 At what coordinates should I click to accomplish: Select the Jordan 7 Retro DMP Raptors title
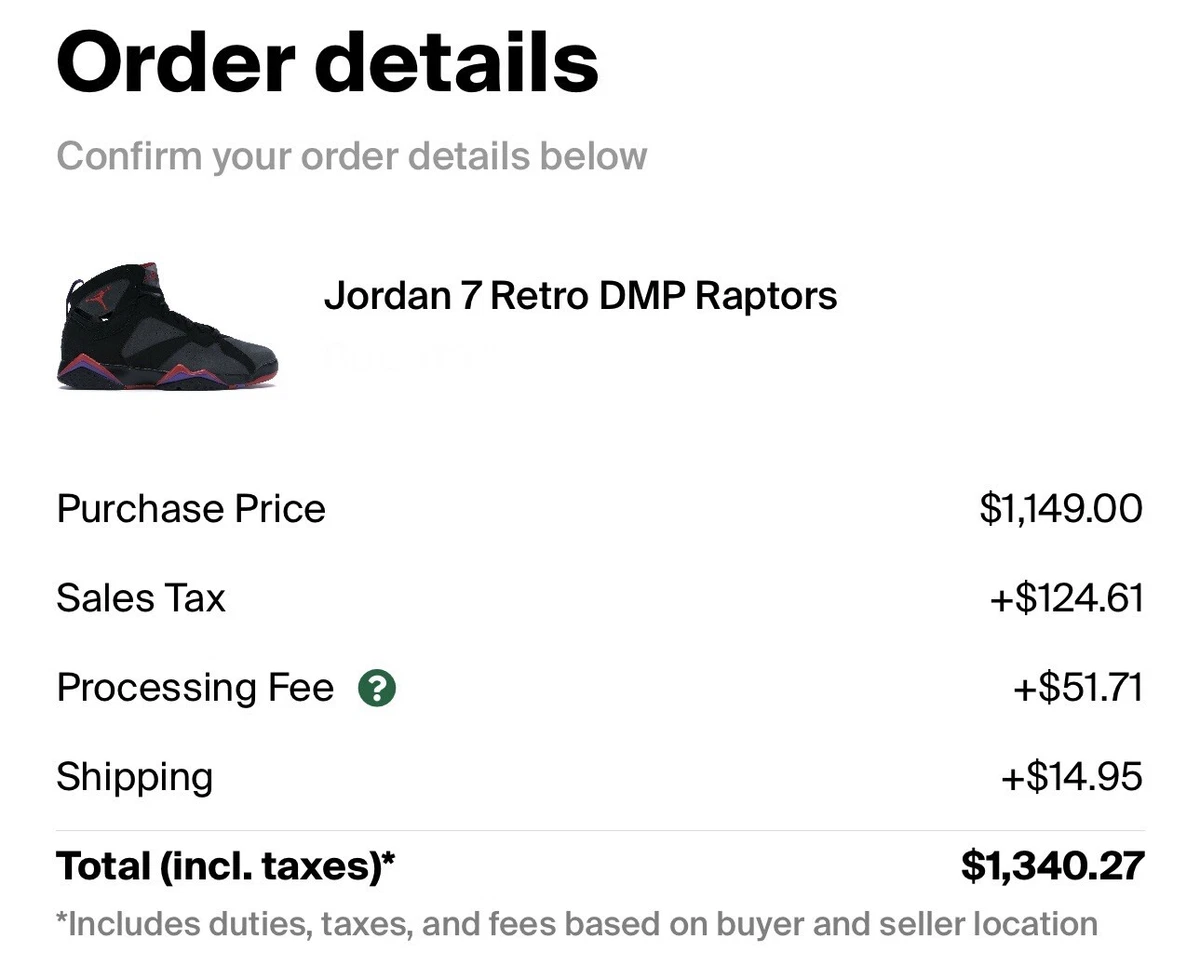pos(580,296)
